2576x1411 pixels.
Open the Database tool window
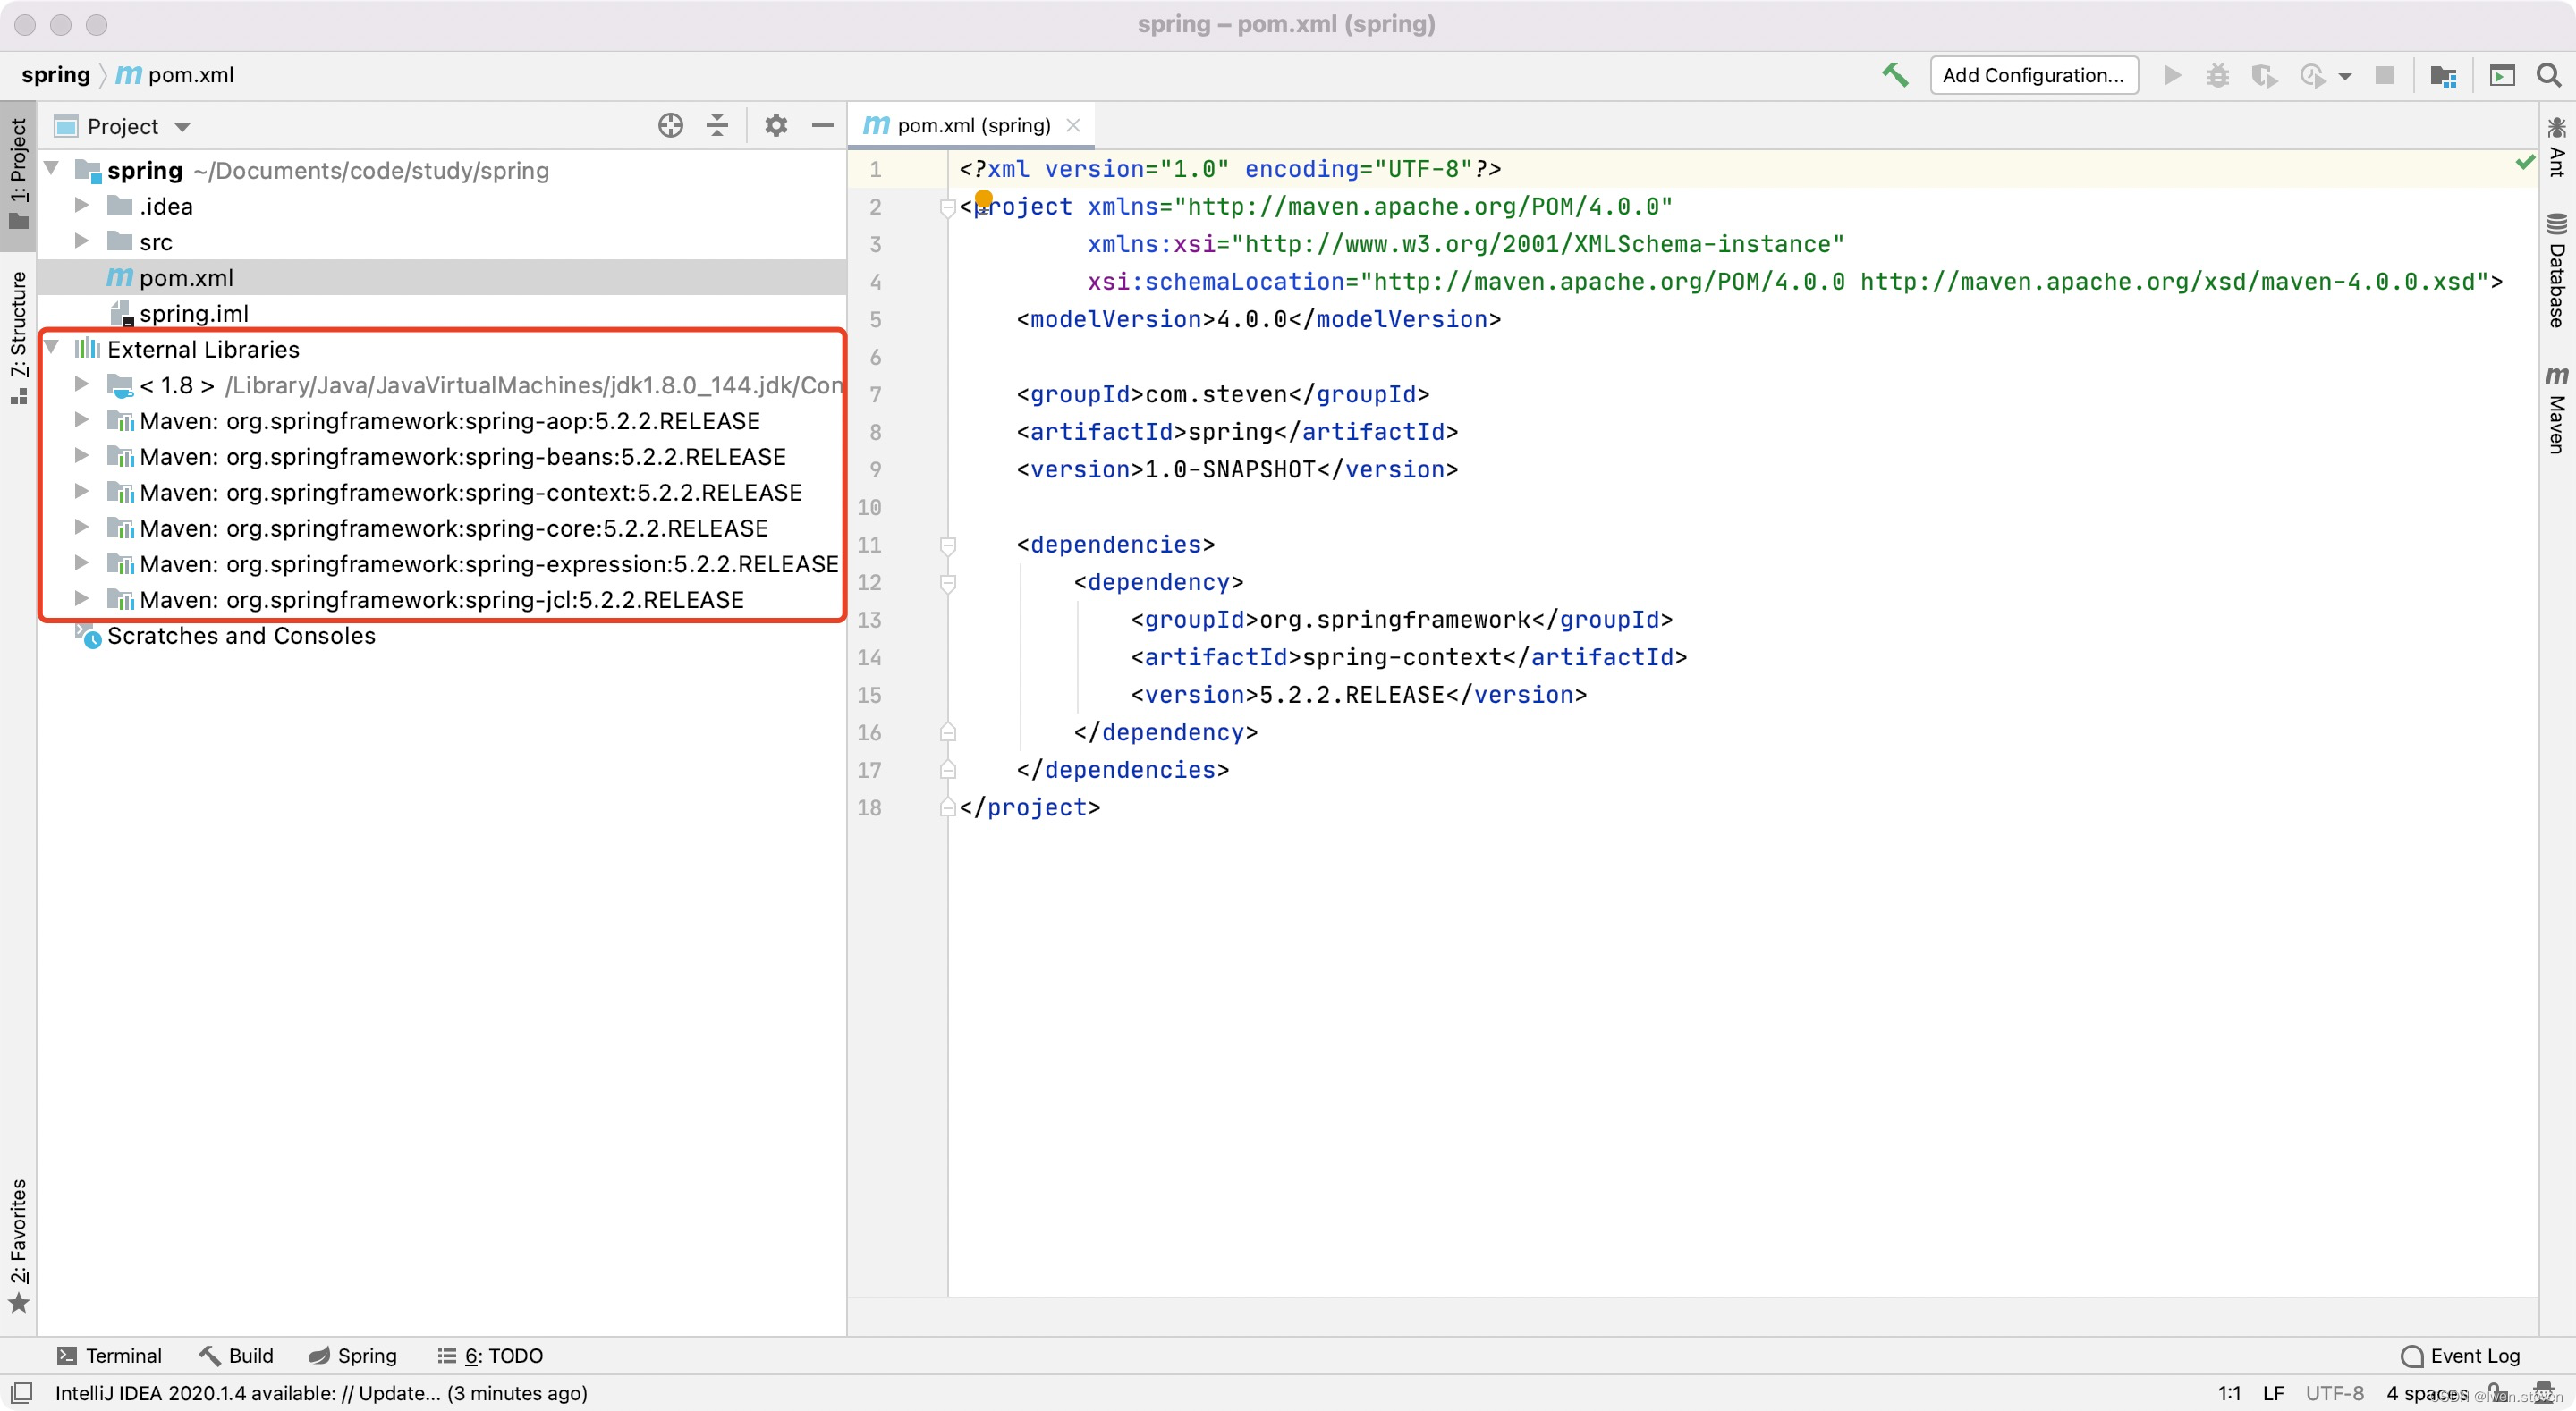tap(2556, 270)
